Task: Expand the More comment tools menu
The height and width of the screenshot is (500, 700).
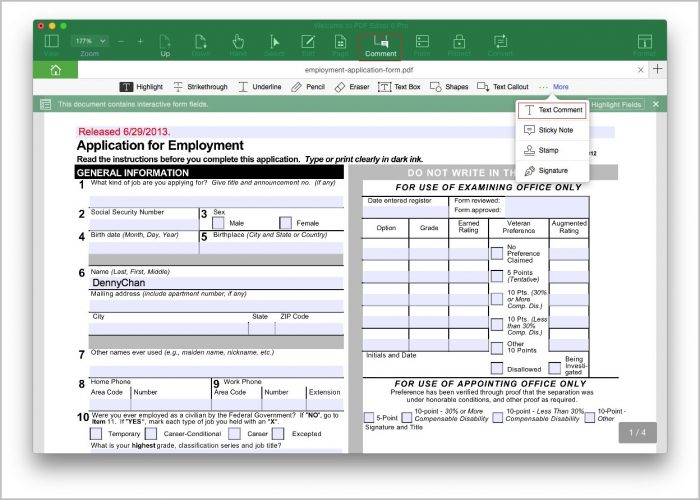Action: 554,87
